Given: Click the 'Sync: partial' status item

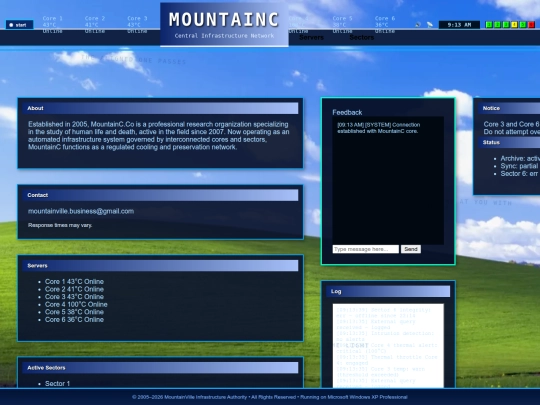Looking at the screenshot, I should (x=519, y=166).
